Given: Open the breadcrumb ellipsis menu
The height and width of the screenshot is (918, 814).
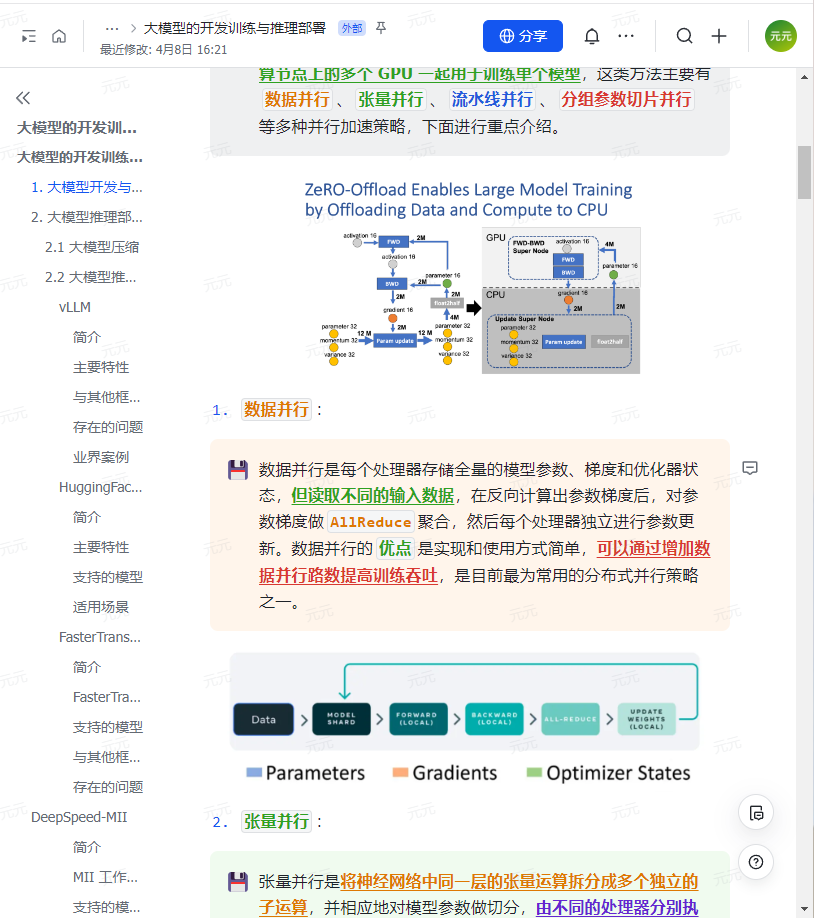Looking at the screenshot, I should pos(112,28).
